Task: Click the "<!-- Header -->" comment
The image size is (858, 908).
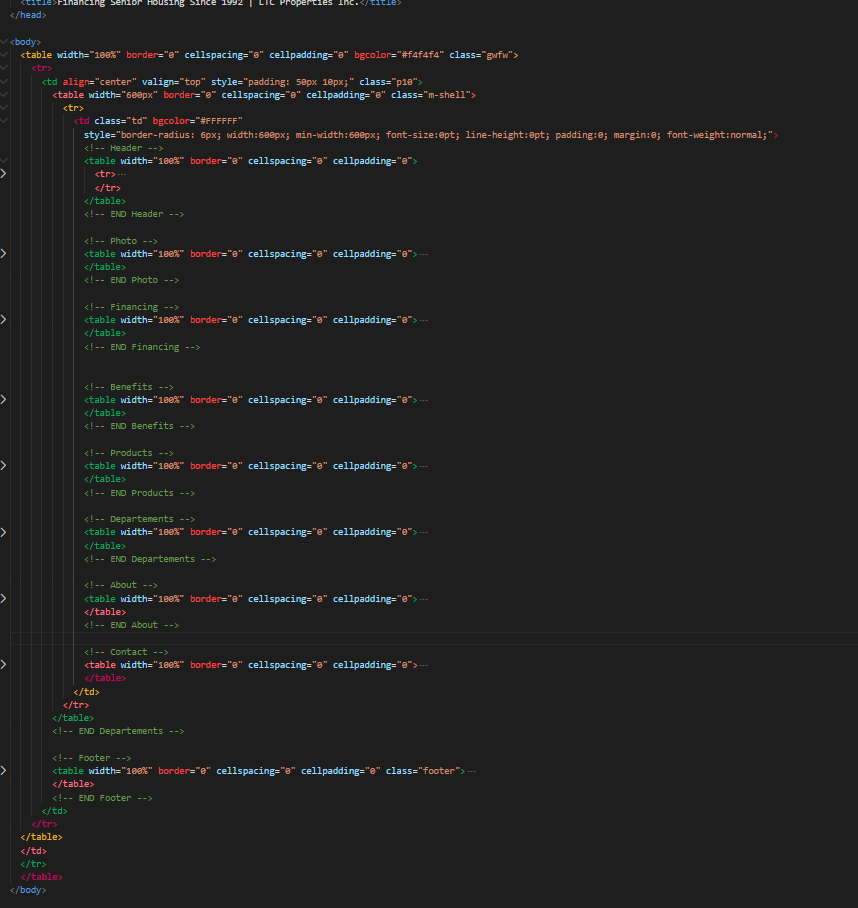Action: point(123,148)
